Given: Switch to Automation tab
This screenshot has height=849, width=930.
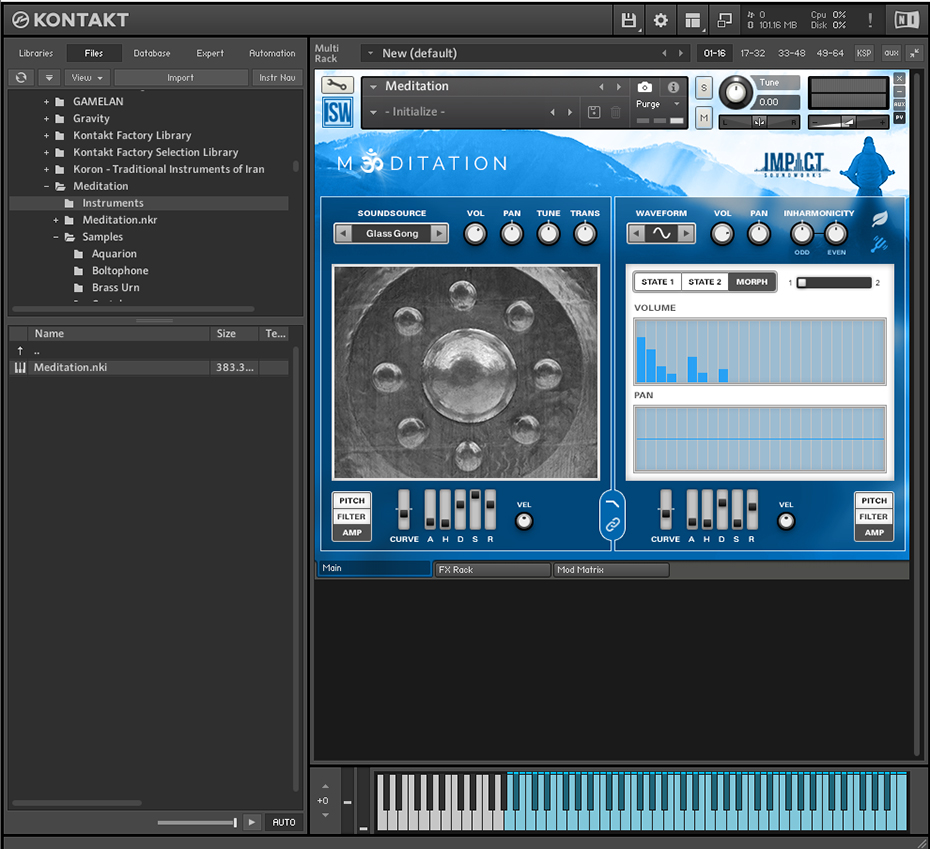Looking at the screenshot, I should click(x=272, y=53).
